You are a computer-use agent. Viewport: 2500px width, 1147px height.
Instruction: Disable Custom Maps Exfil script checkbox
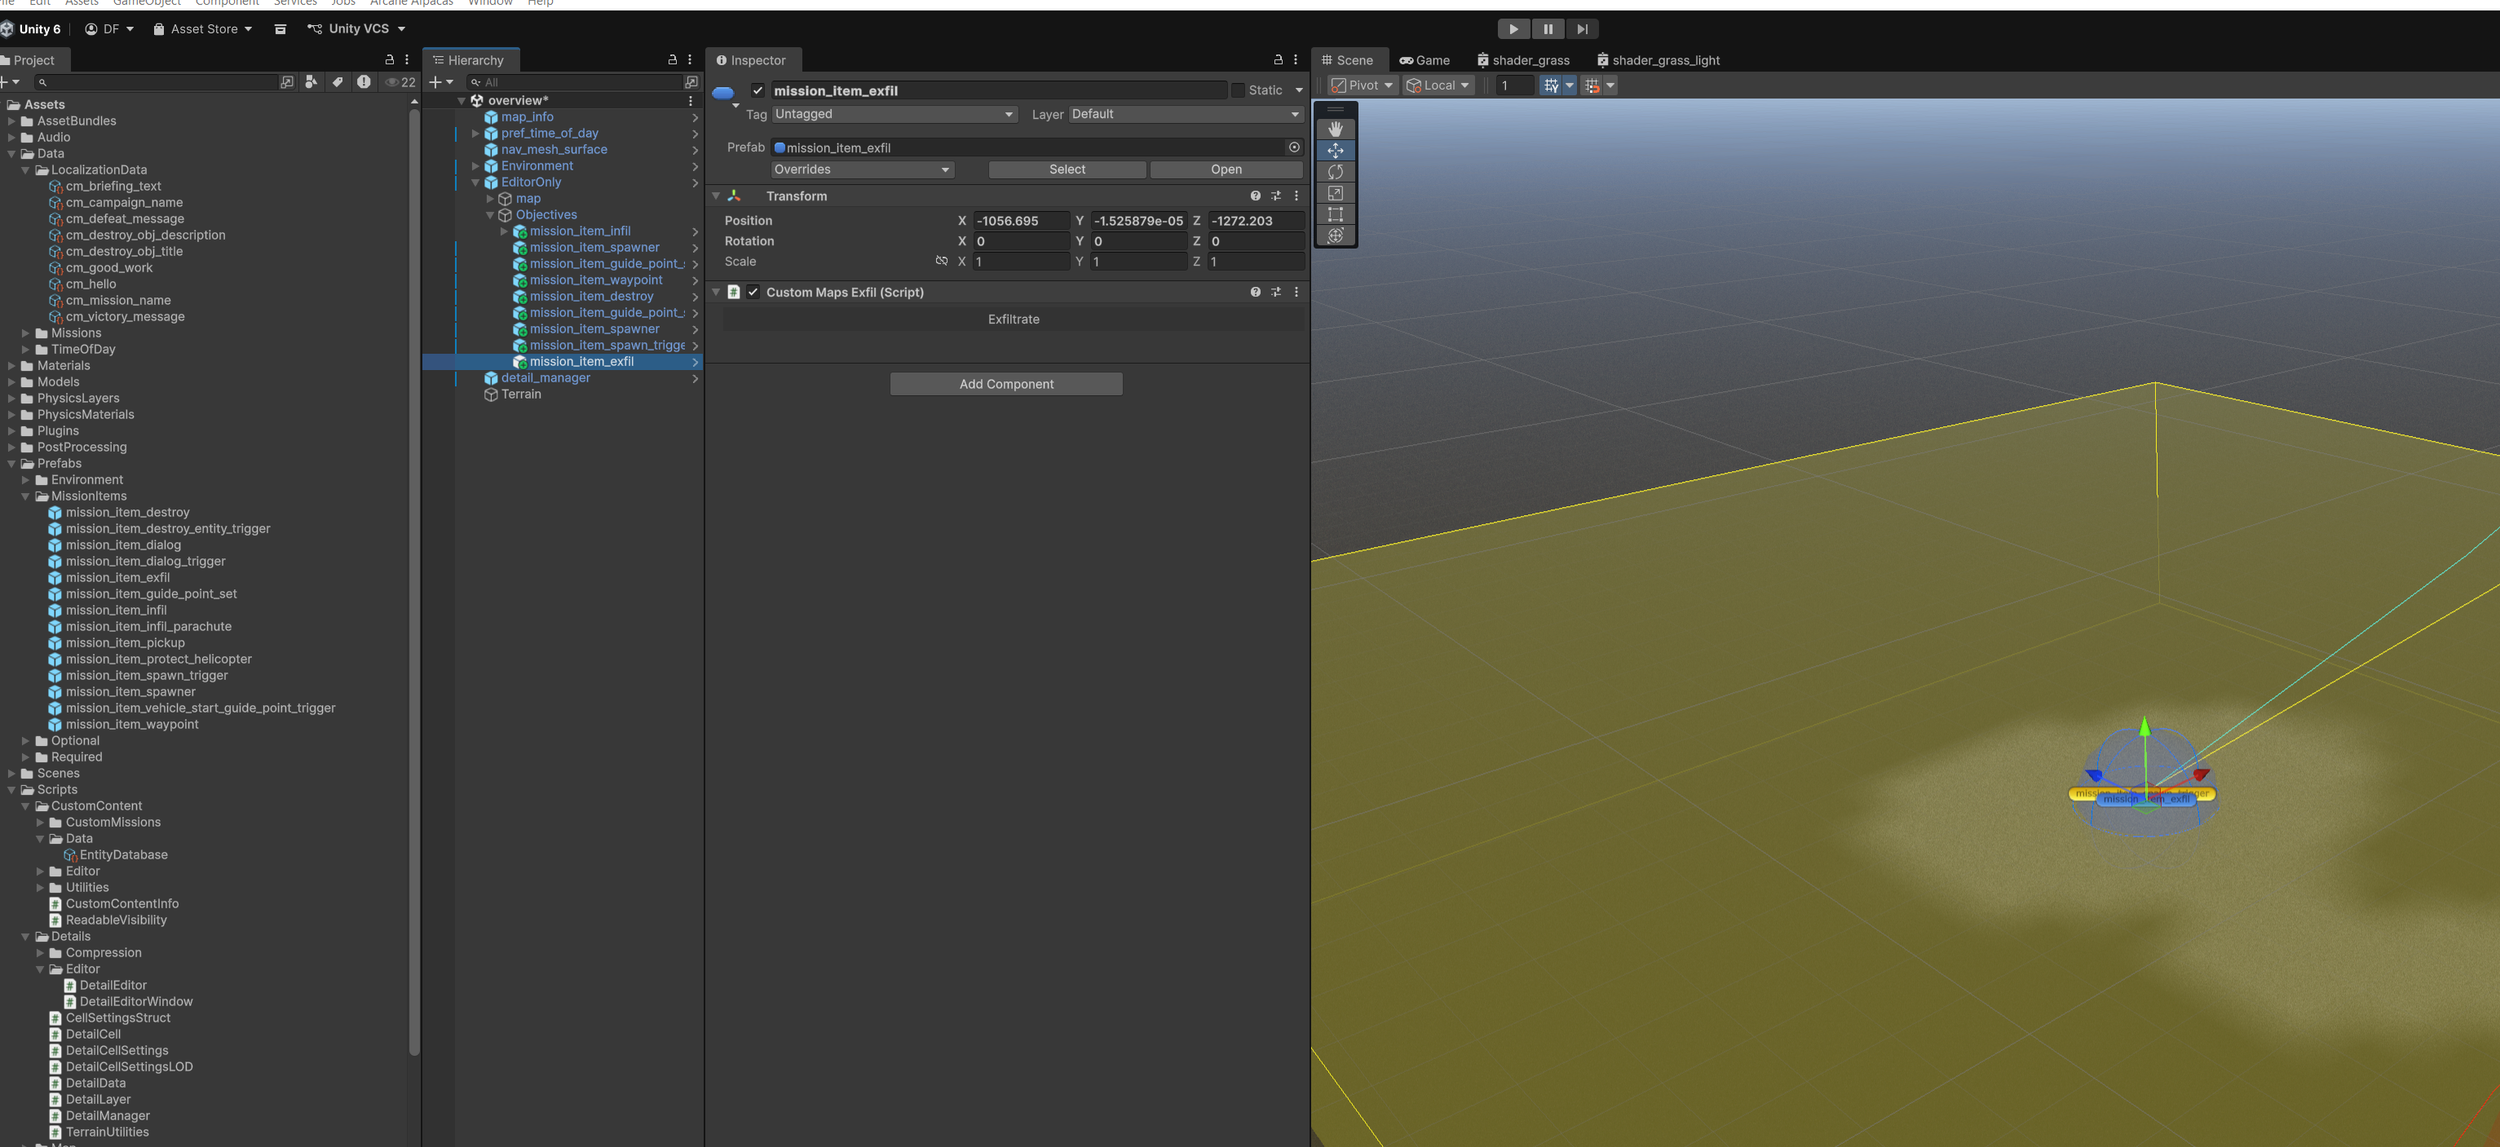coord(753,292)
